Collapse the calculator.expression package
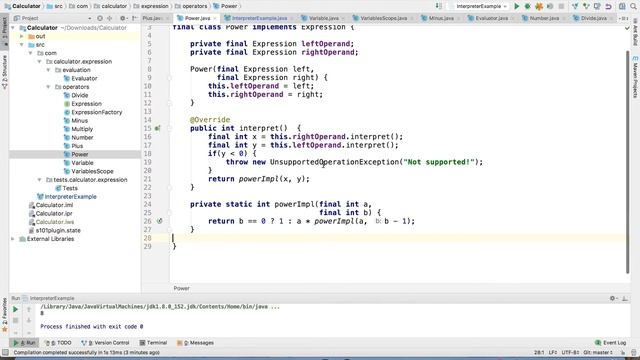Screen dimensions: 640x360 tap(40, 62)
